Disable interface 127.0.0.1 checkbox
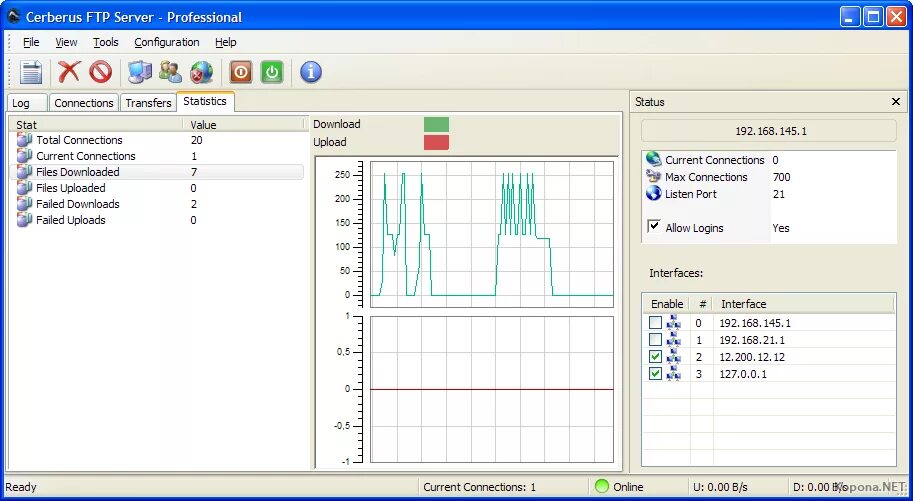 [x=656, y=373]
